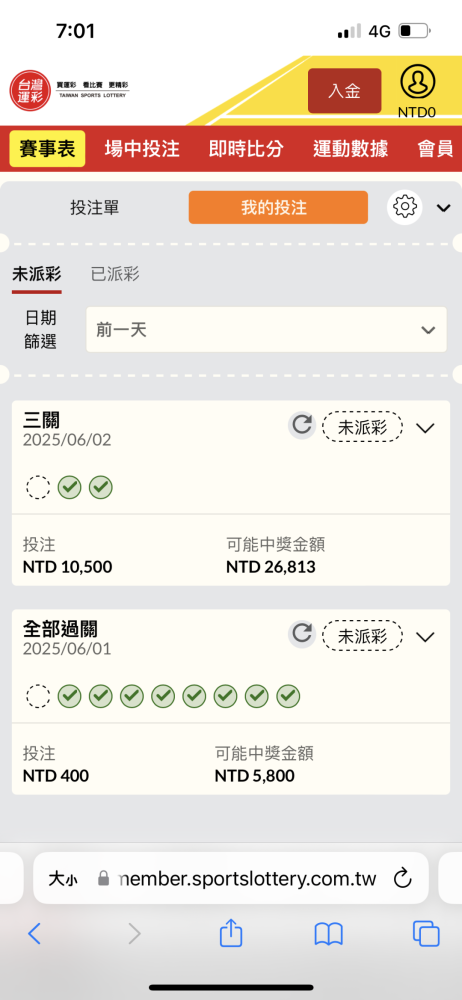Open the member account profile icon
The height and width of the screenshot is (1000, 462).
coord(417,82)
